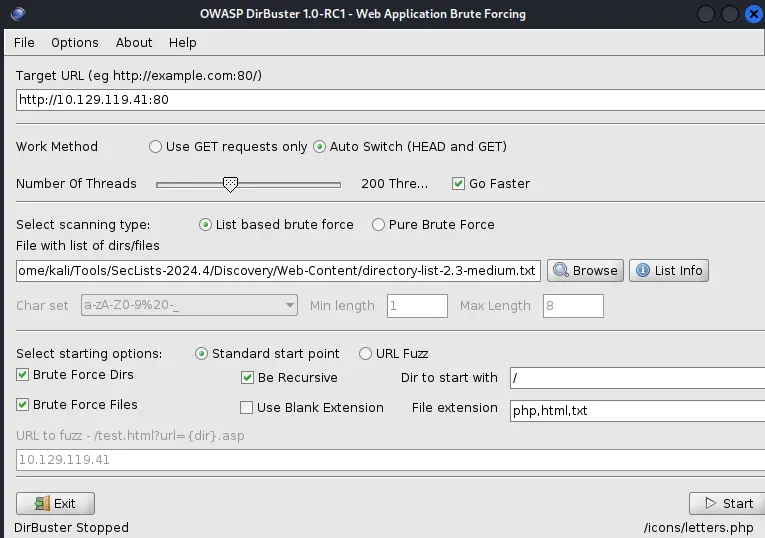Click the 'File with list of dirs/files' label
This screenshot has height=538, width=765.
(88, 245)
